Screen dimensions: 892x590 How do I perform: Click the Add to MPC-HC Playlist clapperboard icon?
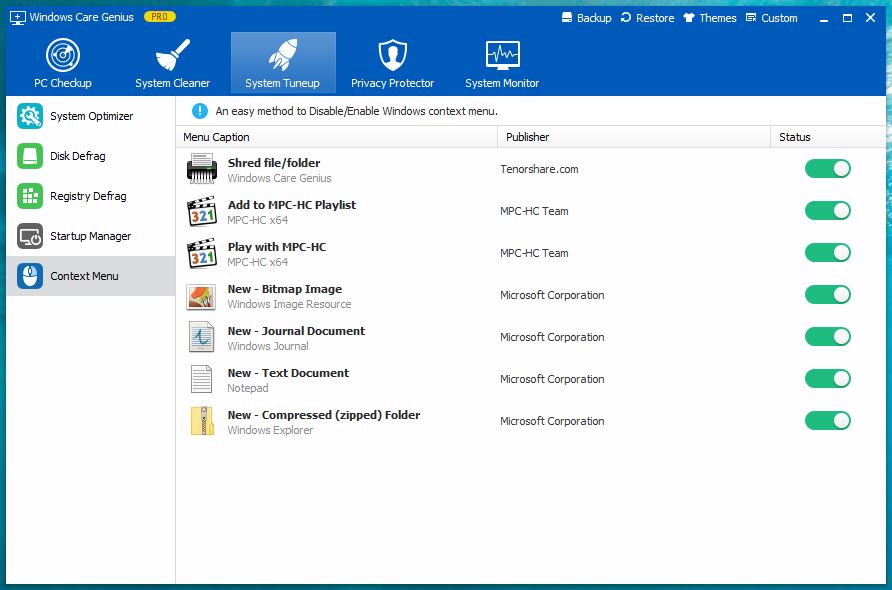point(202,211)
